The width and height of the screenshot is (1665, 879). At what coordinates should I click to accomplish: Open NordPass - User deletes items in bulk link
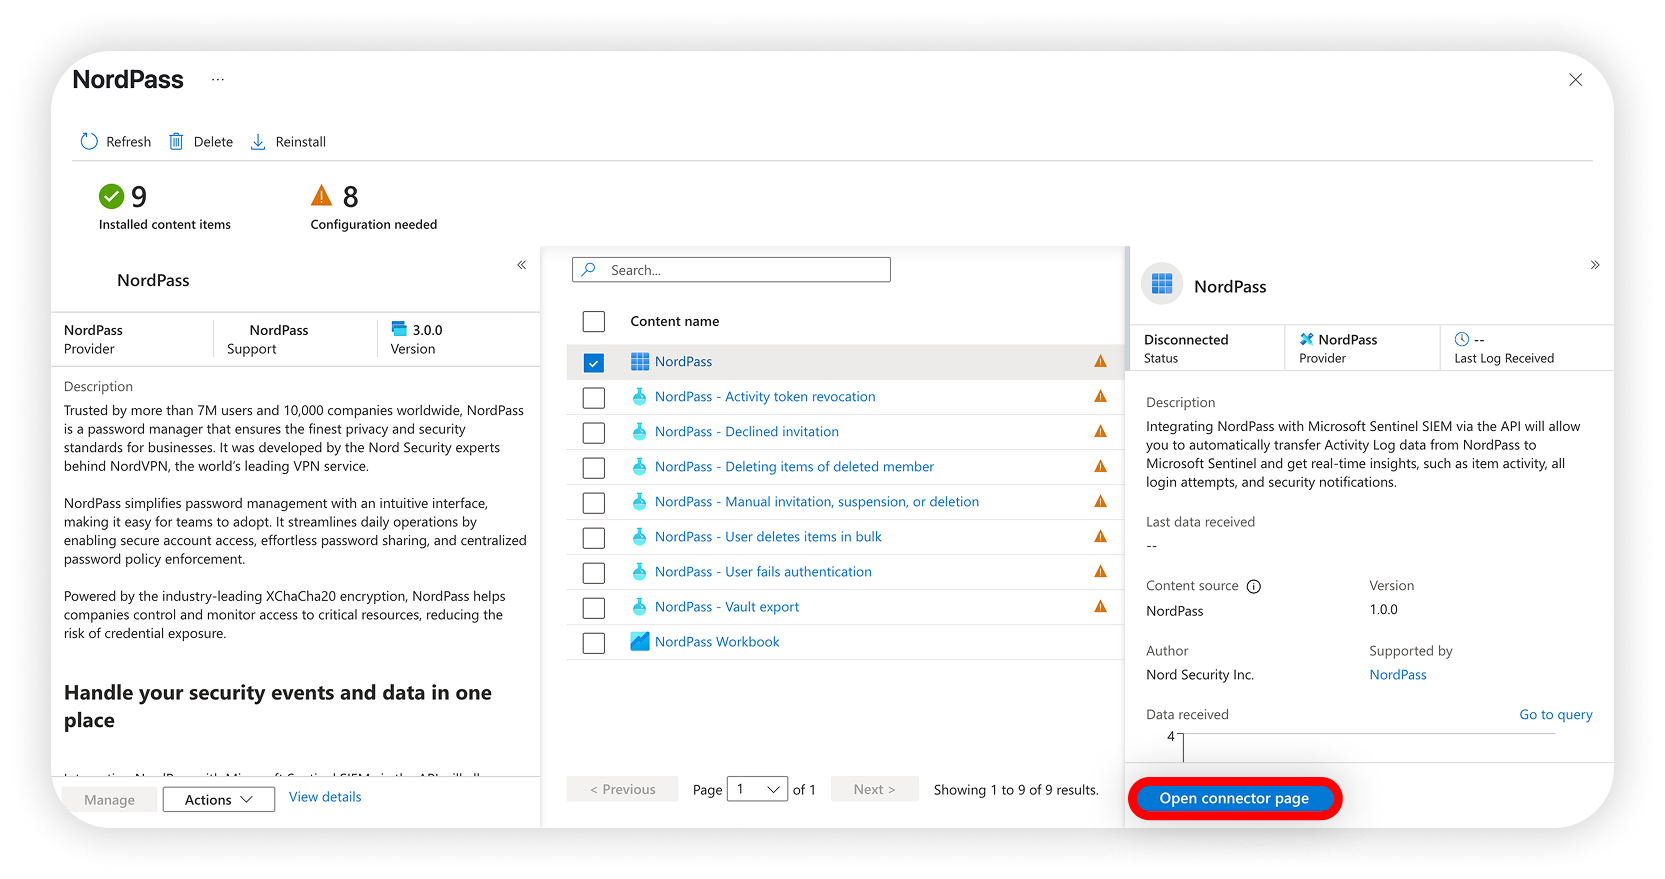768,537
